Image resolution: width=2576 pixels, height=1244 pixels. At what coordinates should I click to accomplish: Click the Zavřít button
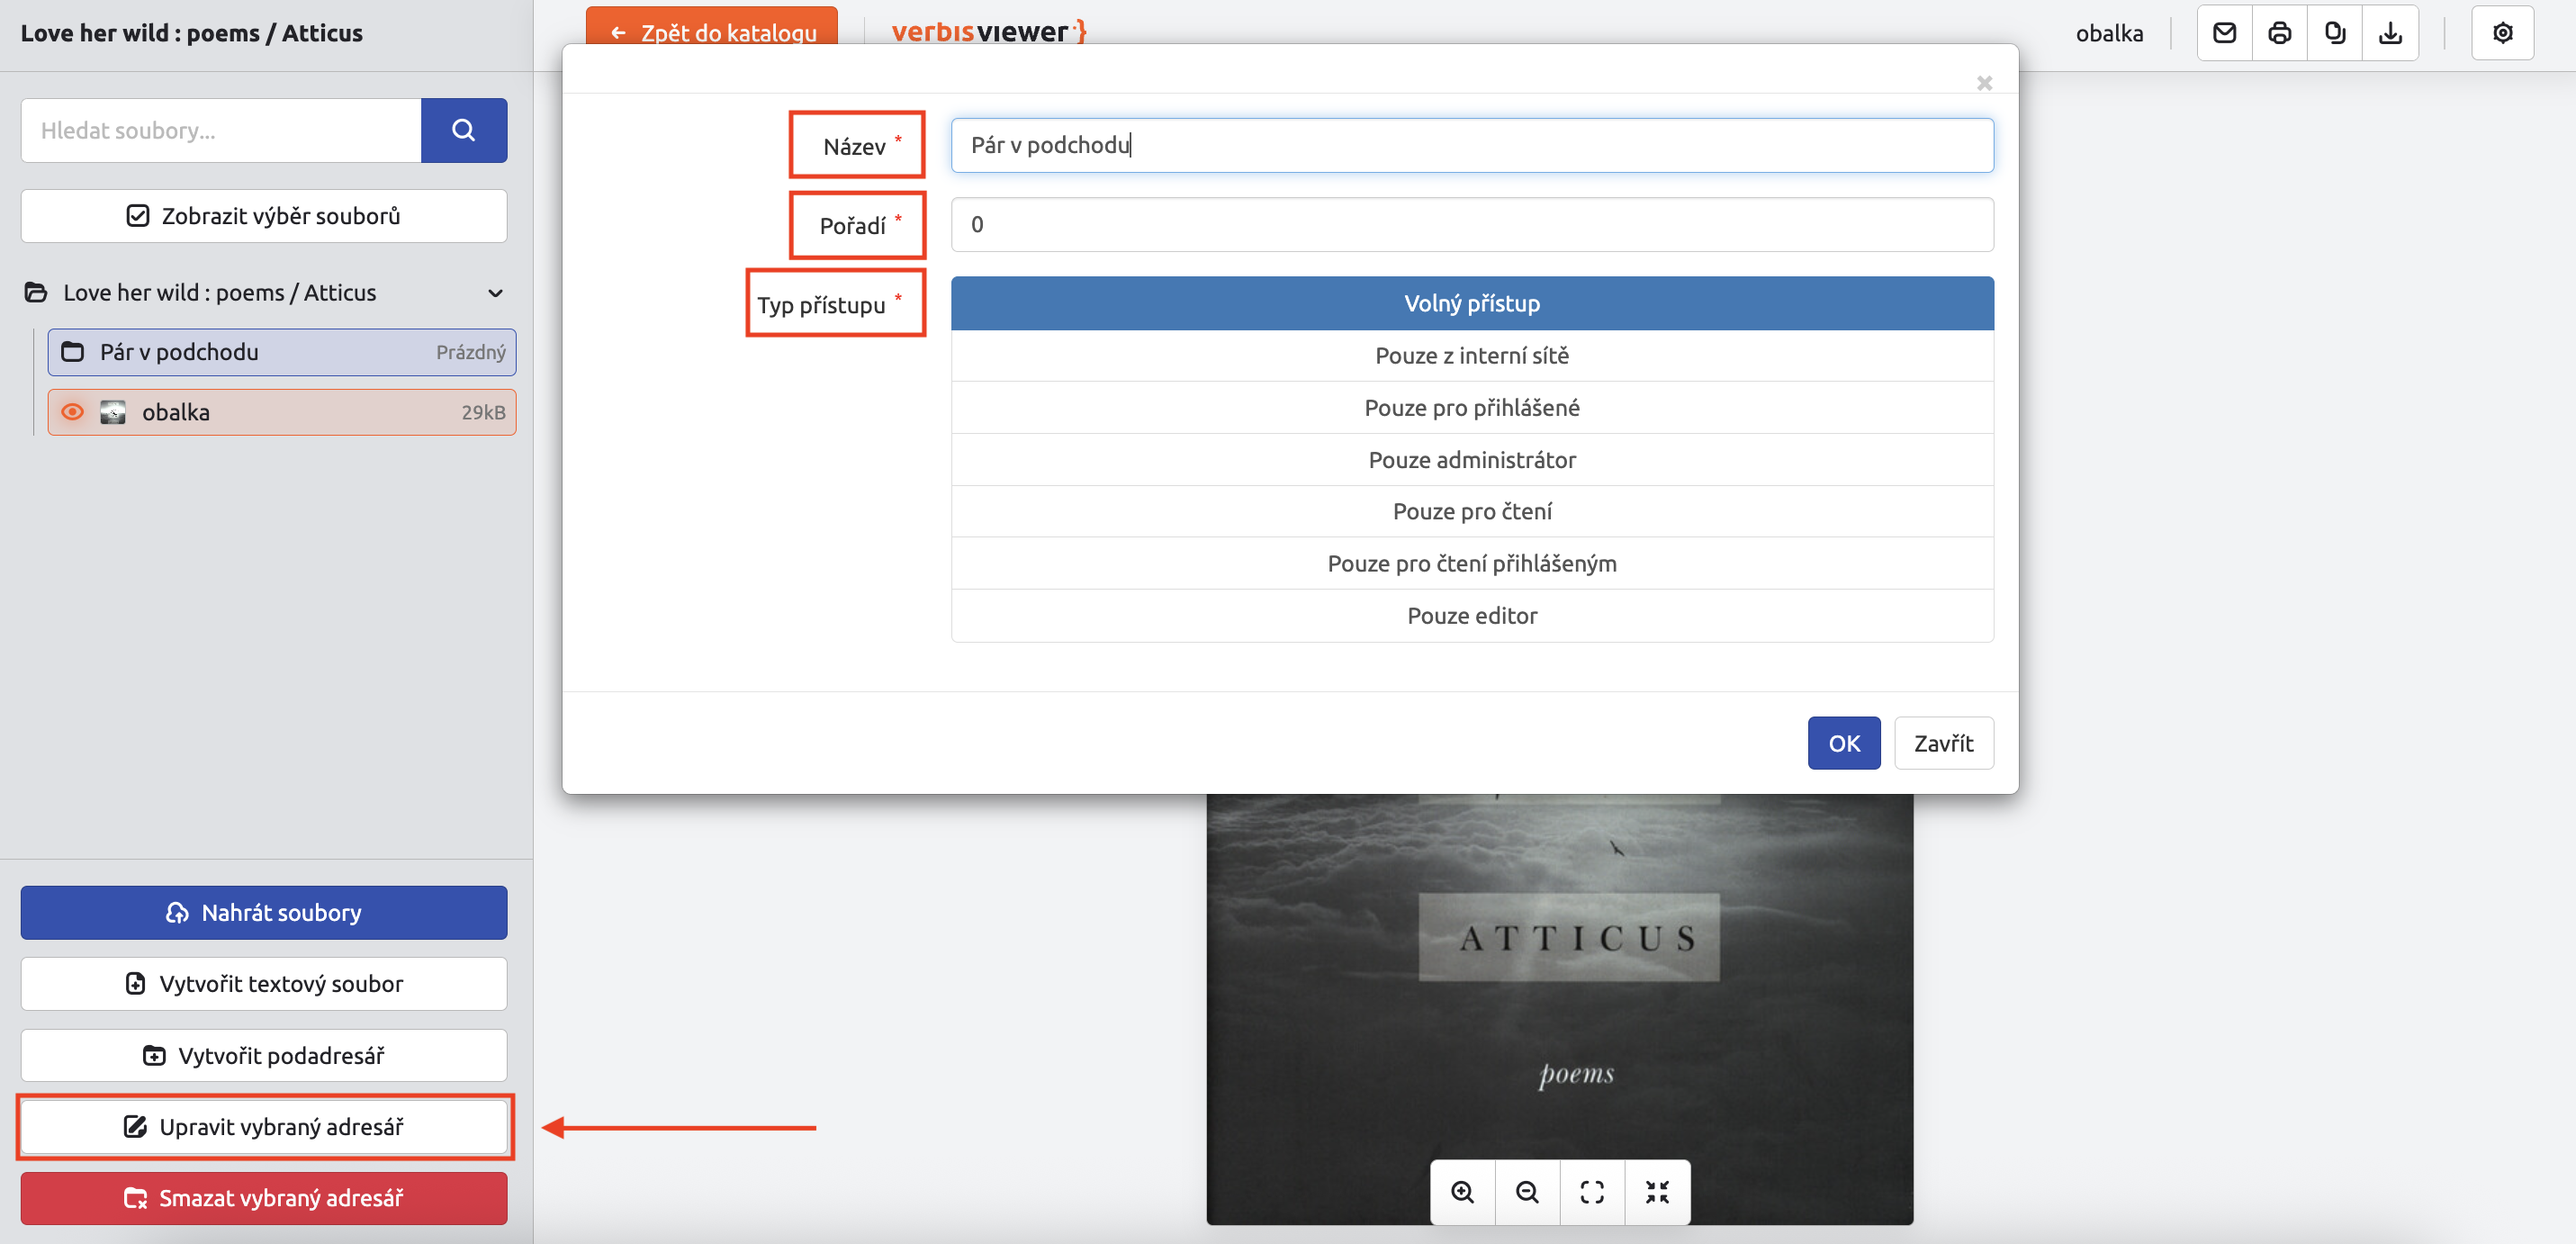[1943, 743]
